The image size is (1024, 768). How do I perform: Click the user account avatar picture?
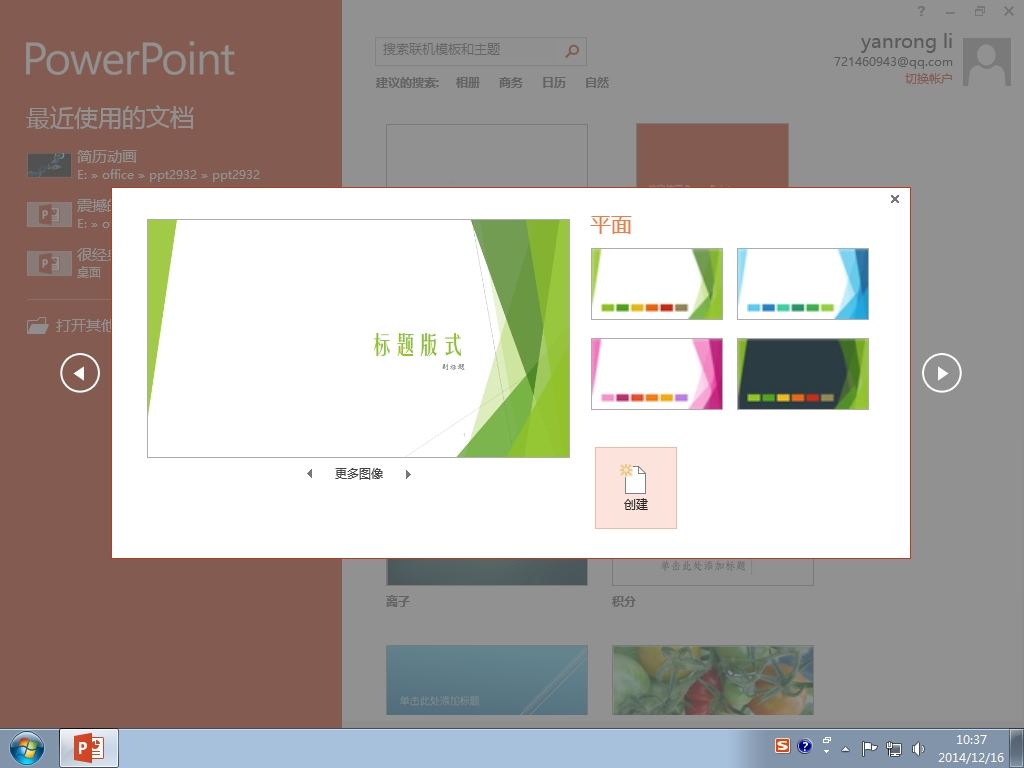click(x=987, y=61)
